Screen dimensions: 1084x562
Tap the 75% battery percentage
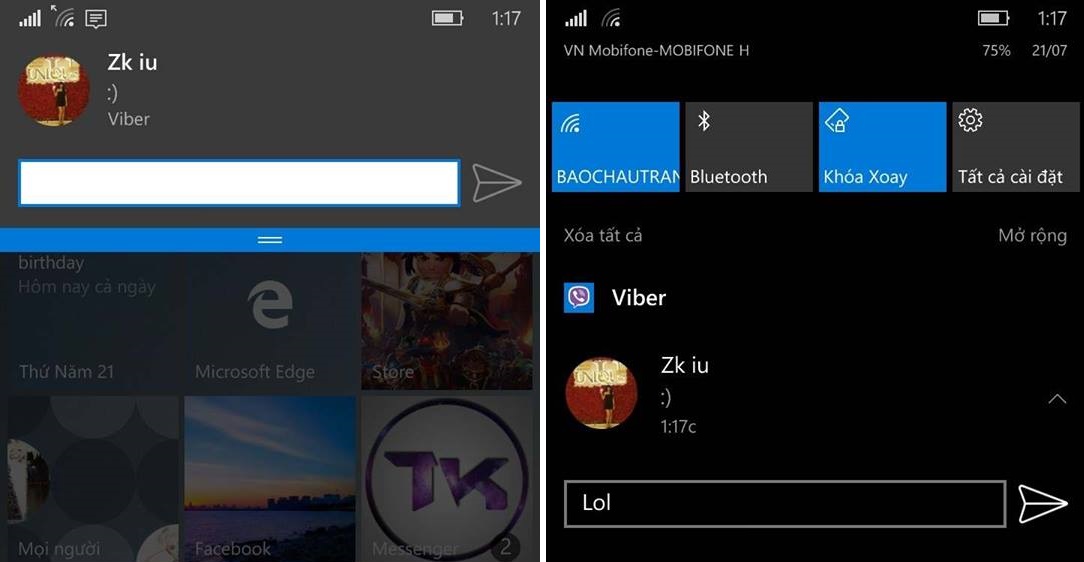tap(996, 50)
